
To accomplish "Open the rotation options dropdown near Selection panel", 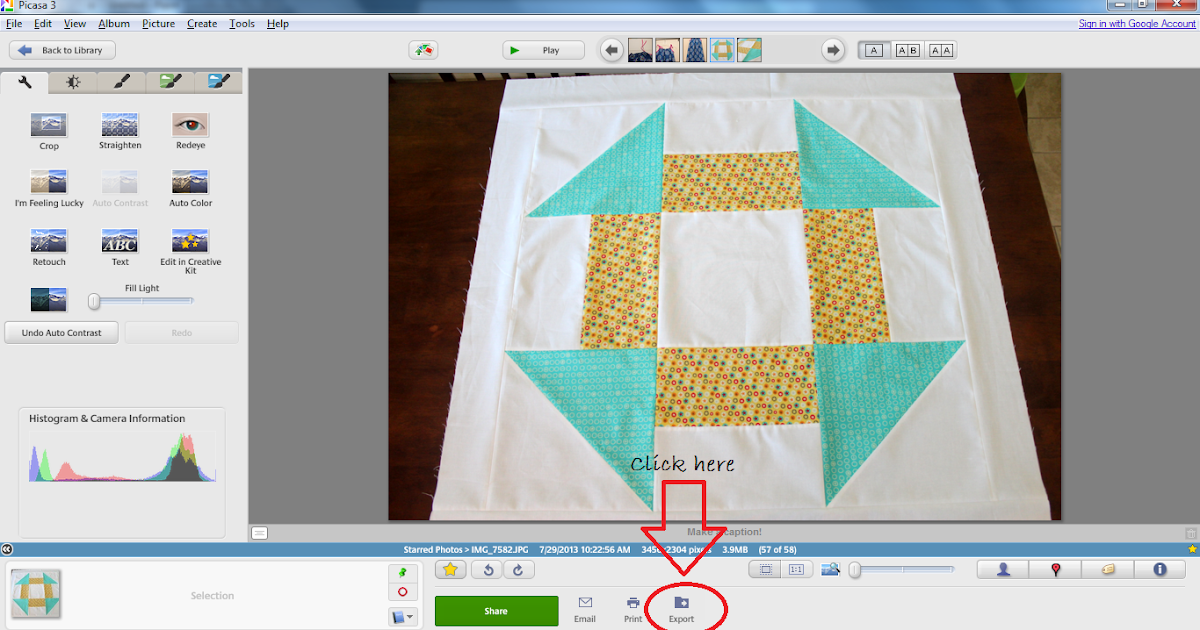I will click(x=401, y=616).
